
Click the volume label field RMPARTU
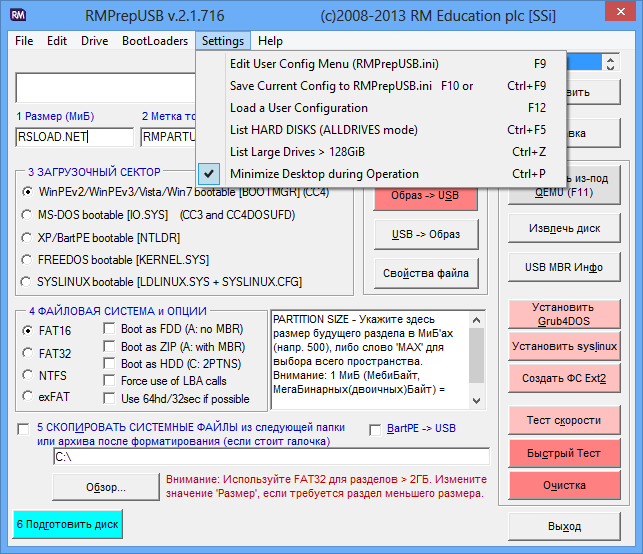168,137
